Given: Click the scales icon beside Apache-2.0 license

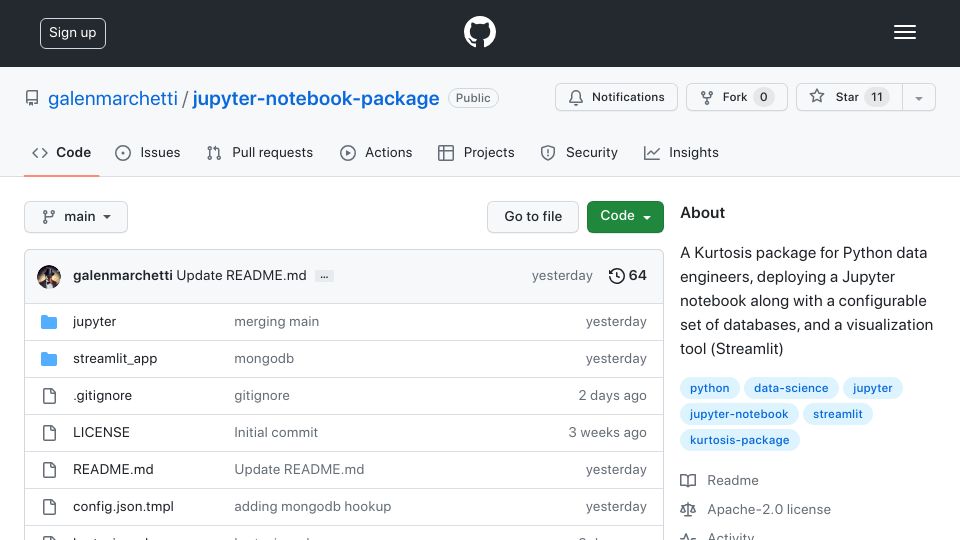Looking at the screenshot, I should coord(688,509).
